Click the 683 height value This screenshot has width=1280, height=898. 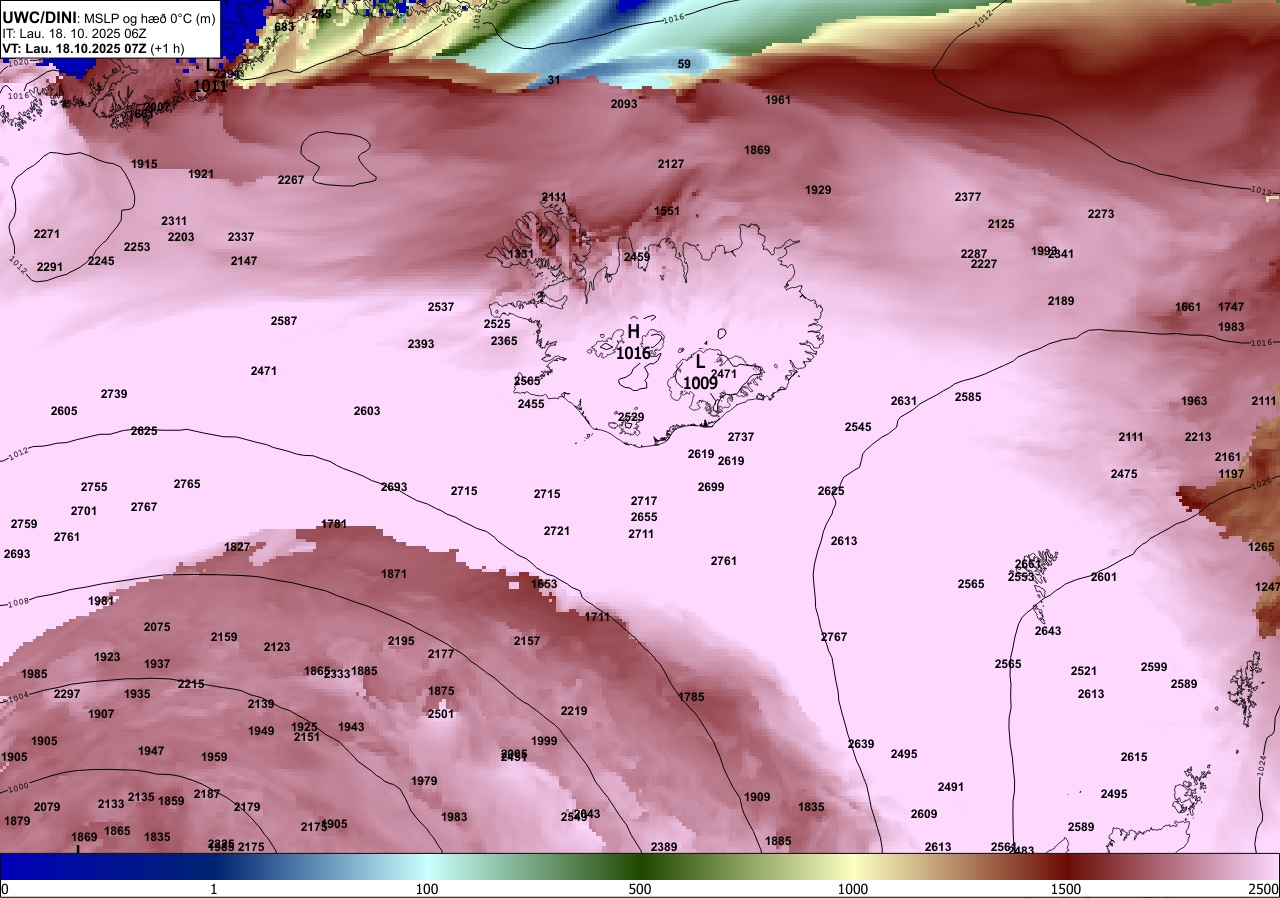tap(284, 27)
